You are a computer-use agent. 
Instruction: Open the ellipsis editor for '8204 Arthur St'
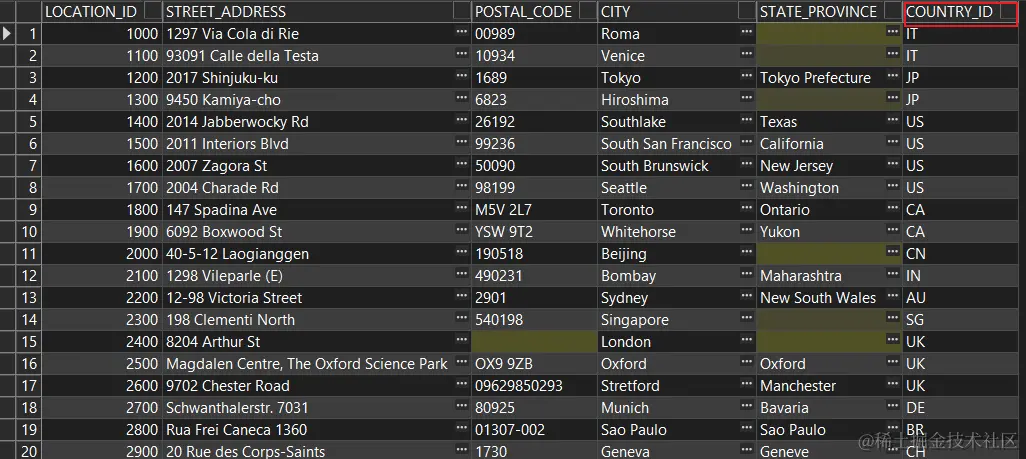click(x=462, y=340)
